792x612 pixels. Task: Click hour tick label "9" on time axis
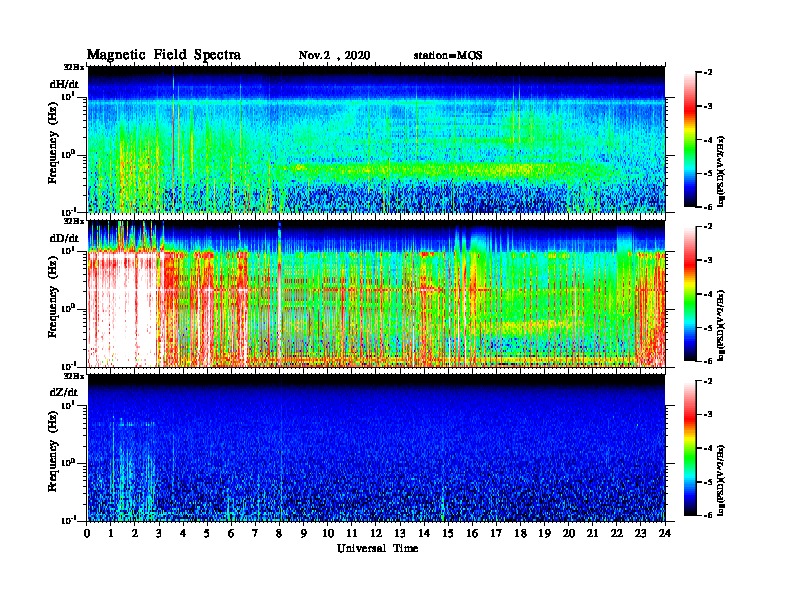pyautogui.click(x=304, y=534)
